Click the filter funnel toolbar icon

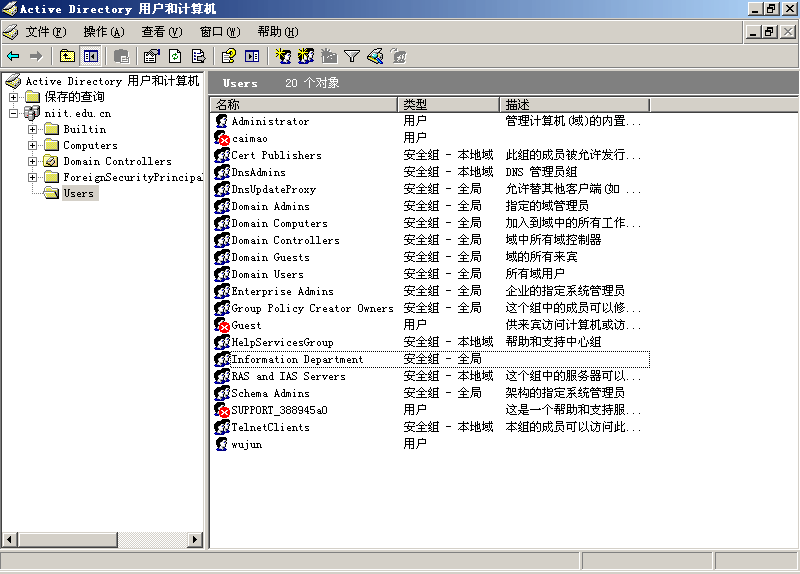[x=352, y=56]
